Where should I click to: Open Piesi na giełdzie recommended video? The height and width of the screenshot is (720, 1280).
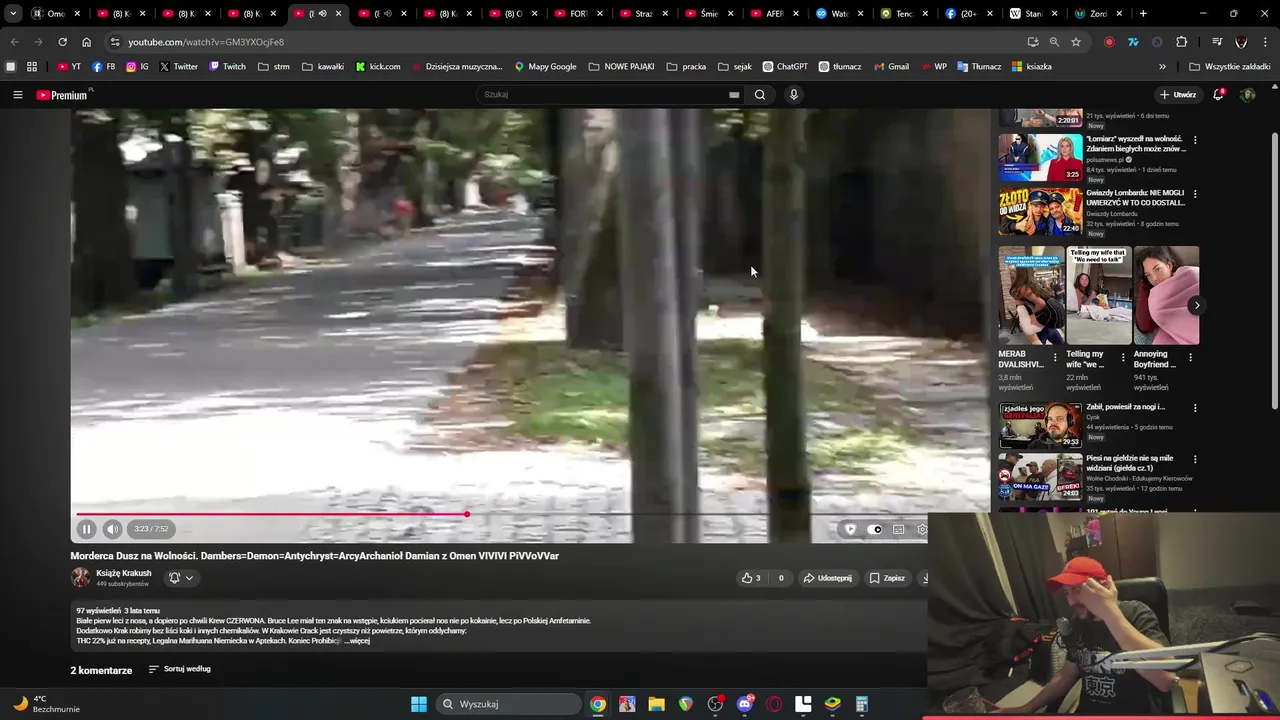[x=1040, y=477]
